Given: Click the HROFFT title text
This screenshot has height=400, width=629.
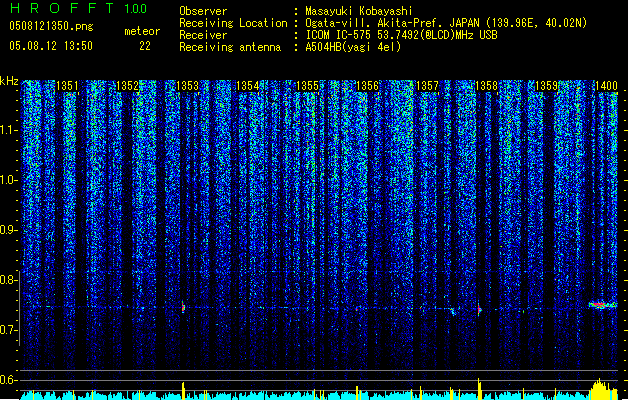Looking at the screenshot, I should coord(63,9).
